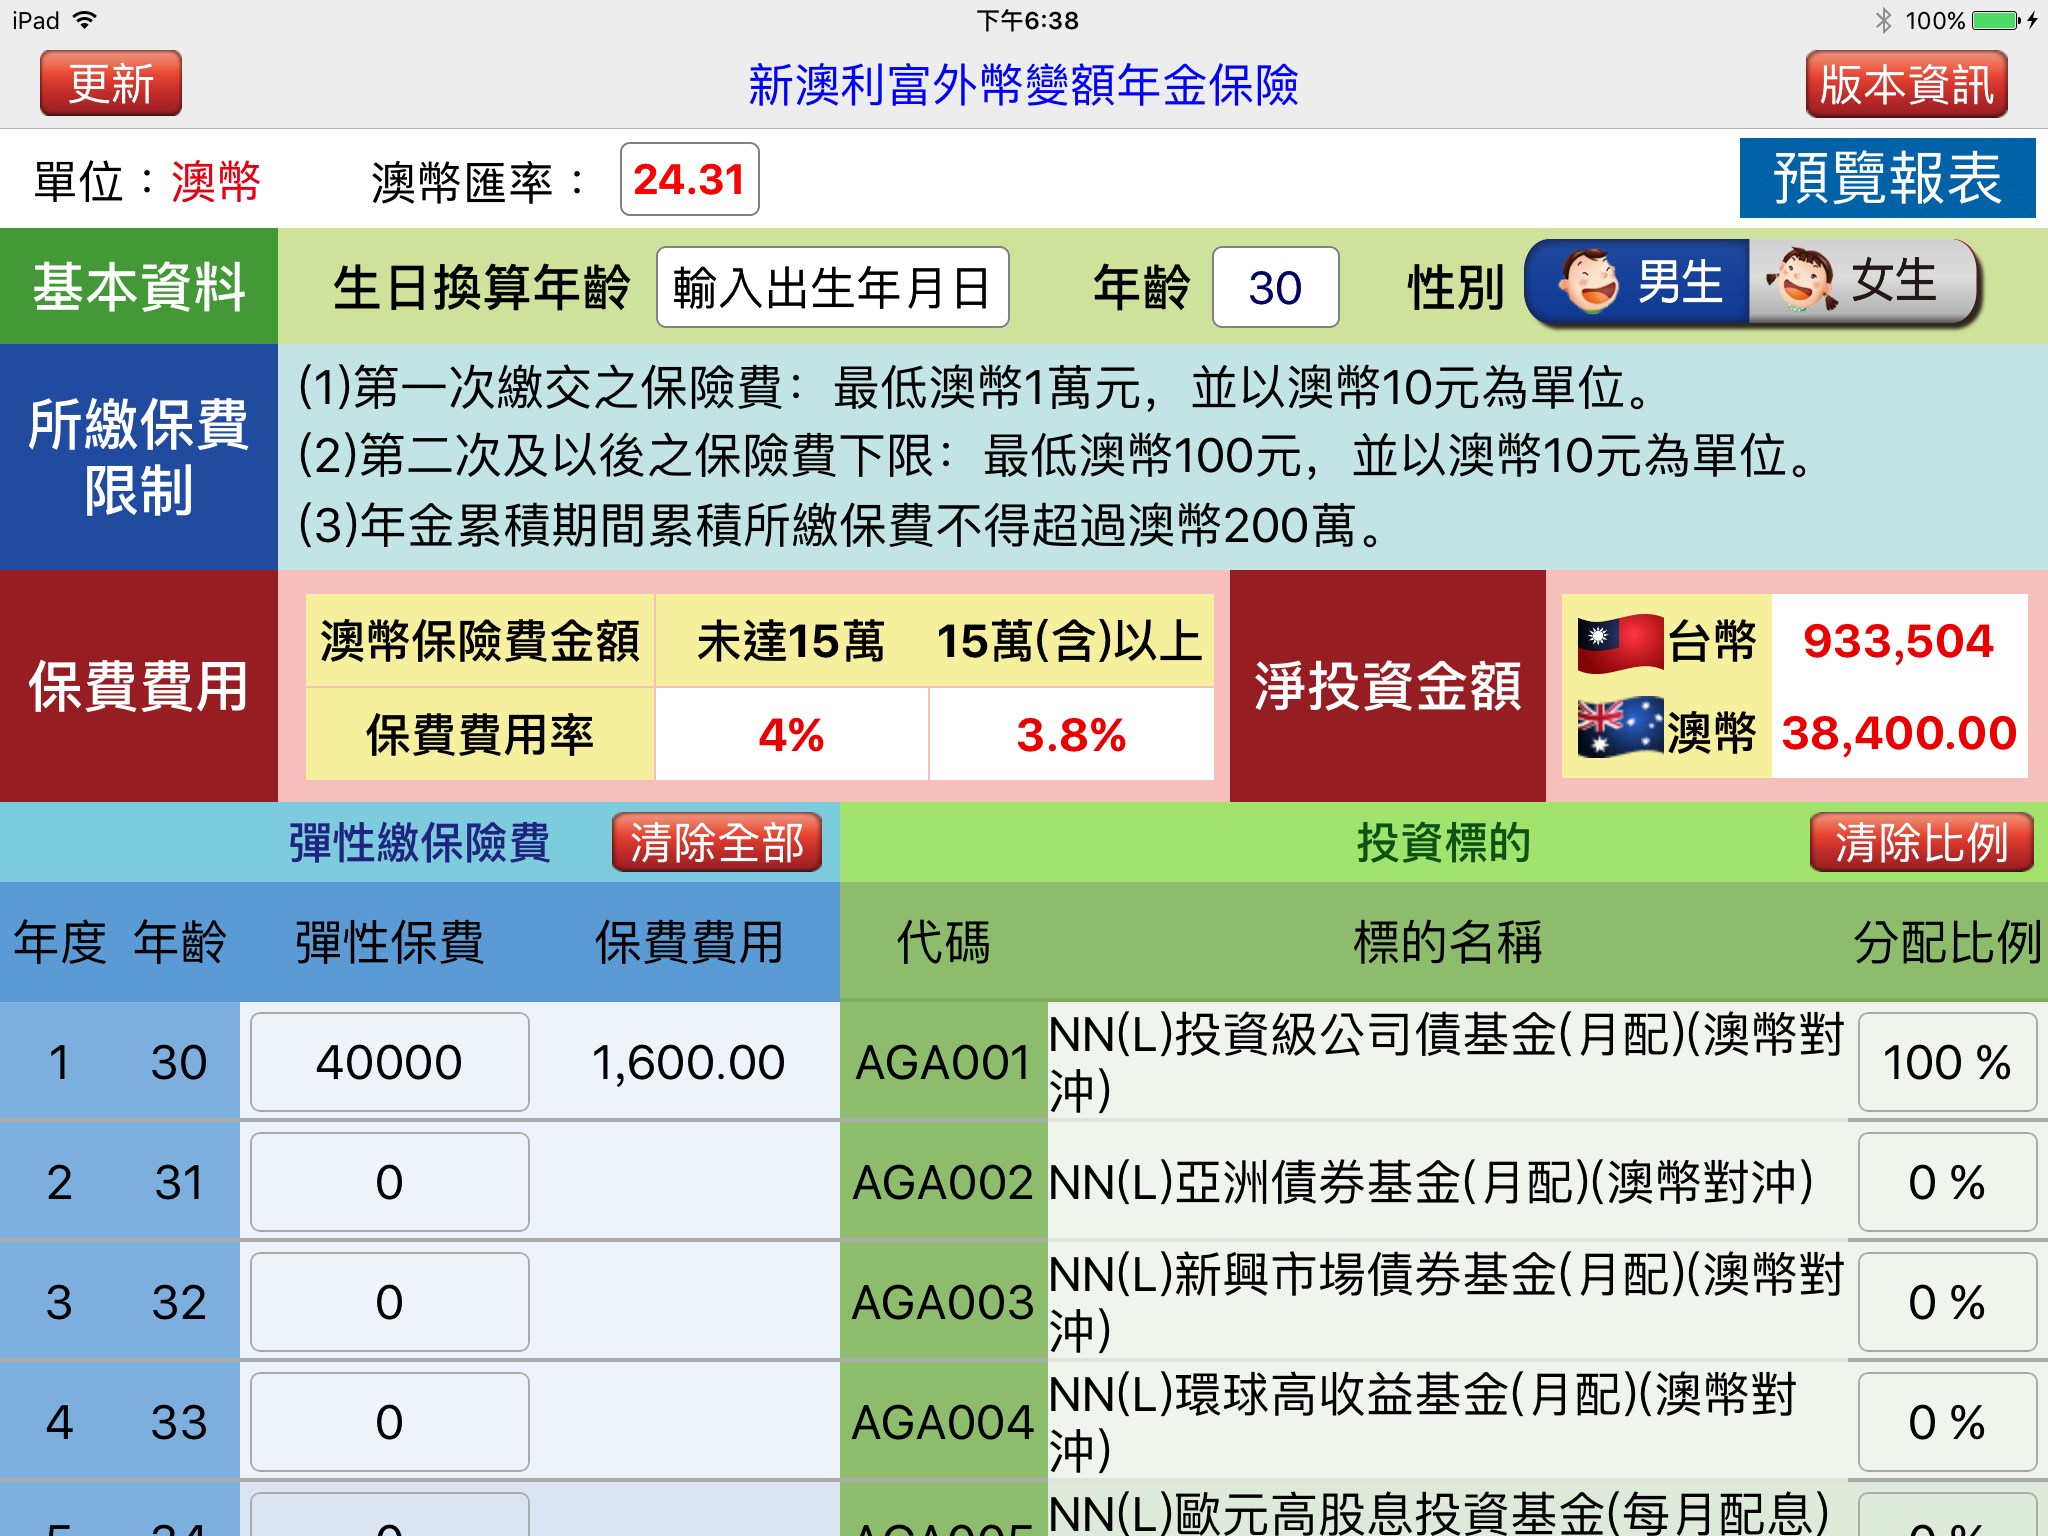Select 男生 gender option
The width and height of the screenshot is (2048, 1536).
pyautogui.click(x=1638, y=282)
